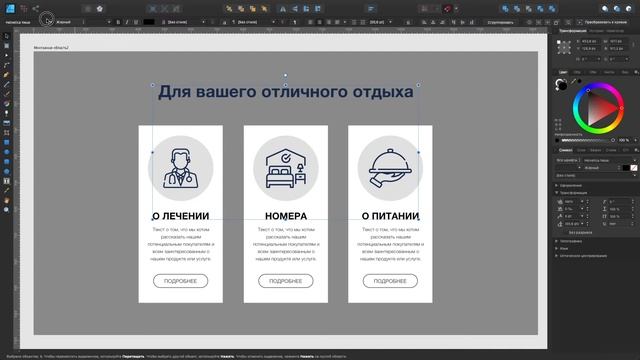Toggle Bold in the context toolbar

[x=118, y=22]
